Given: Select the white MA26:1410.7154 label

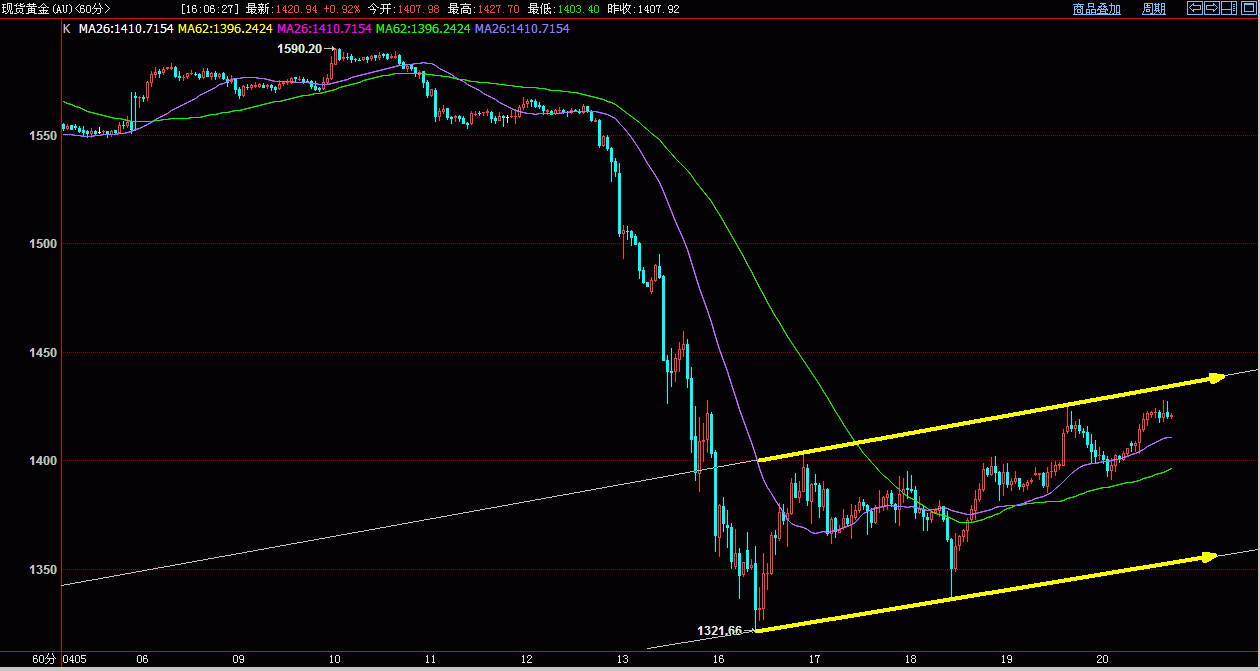Looking at the screenshot, I should coord(126,29).
